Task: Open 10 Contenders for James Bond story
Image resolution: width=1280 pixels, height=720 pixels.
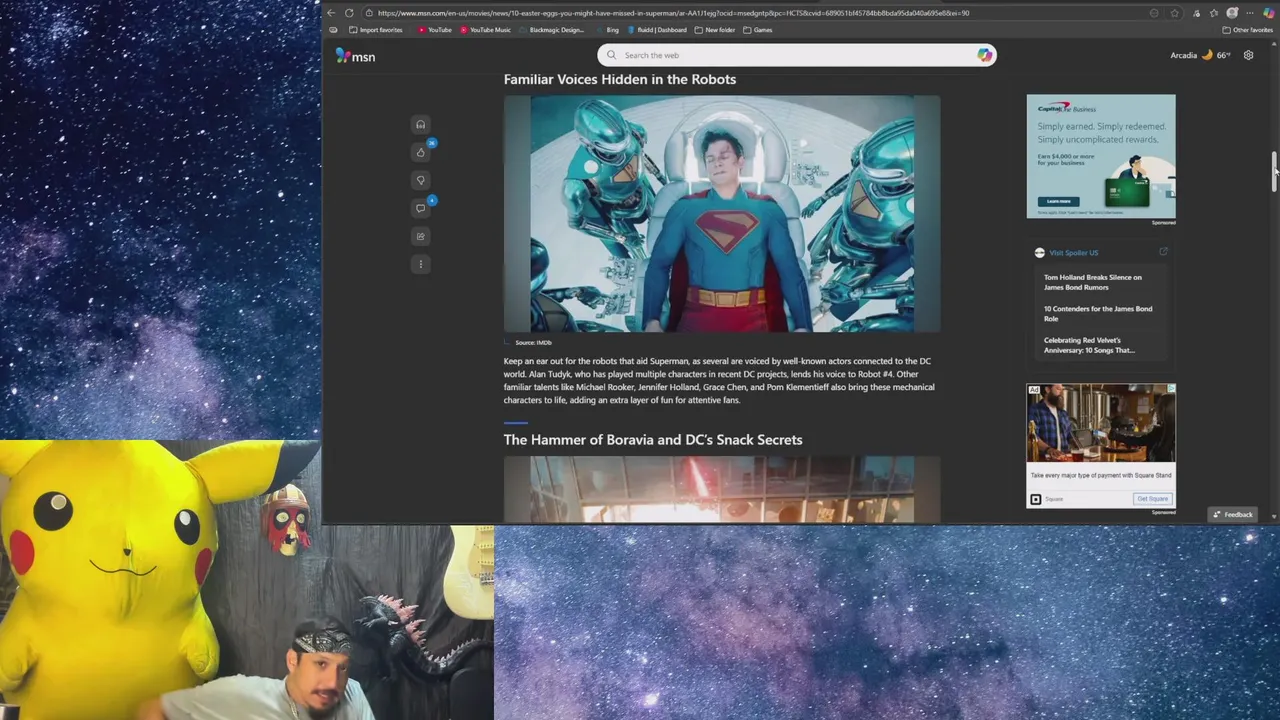Action: [1098, 313]
